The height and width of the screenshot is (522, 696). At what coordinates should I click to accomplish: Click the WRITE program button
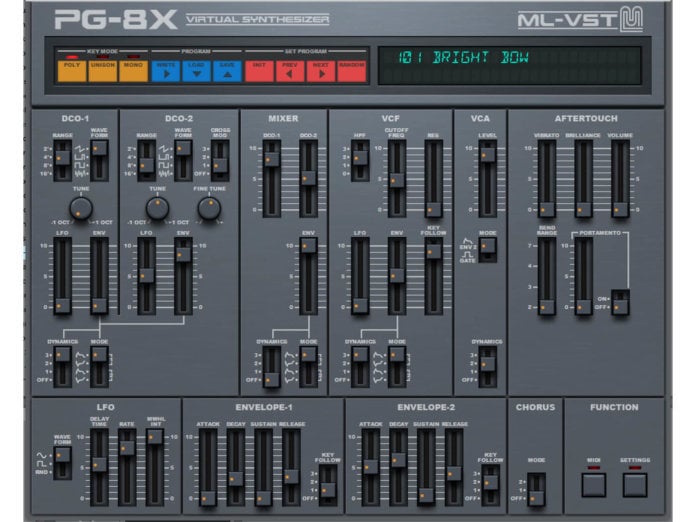(165, 68)
